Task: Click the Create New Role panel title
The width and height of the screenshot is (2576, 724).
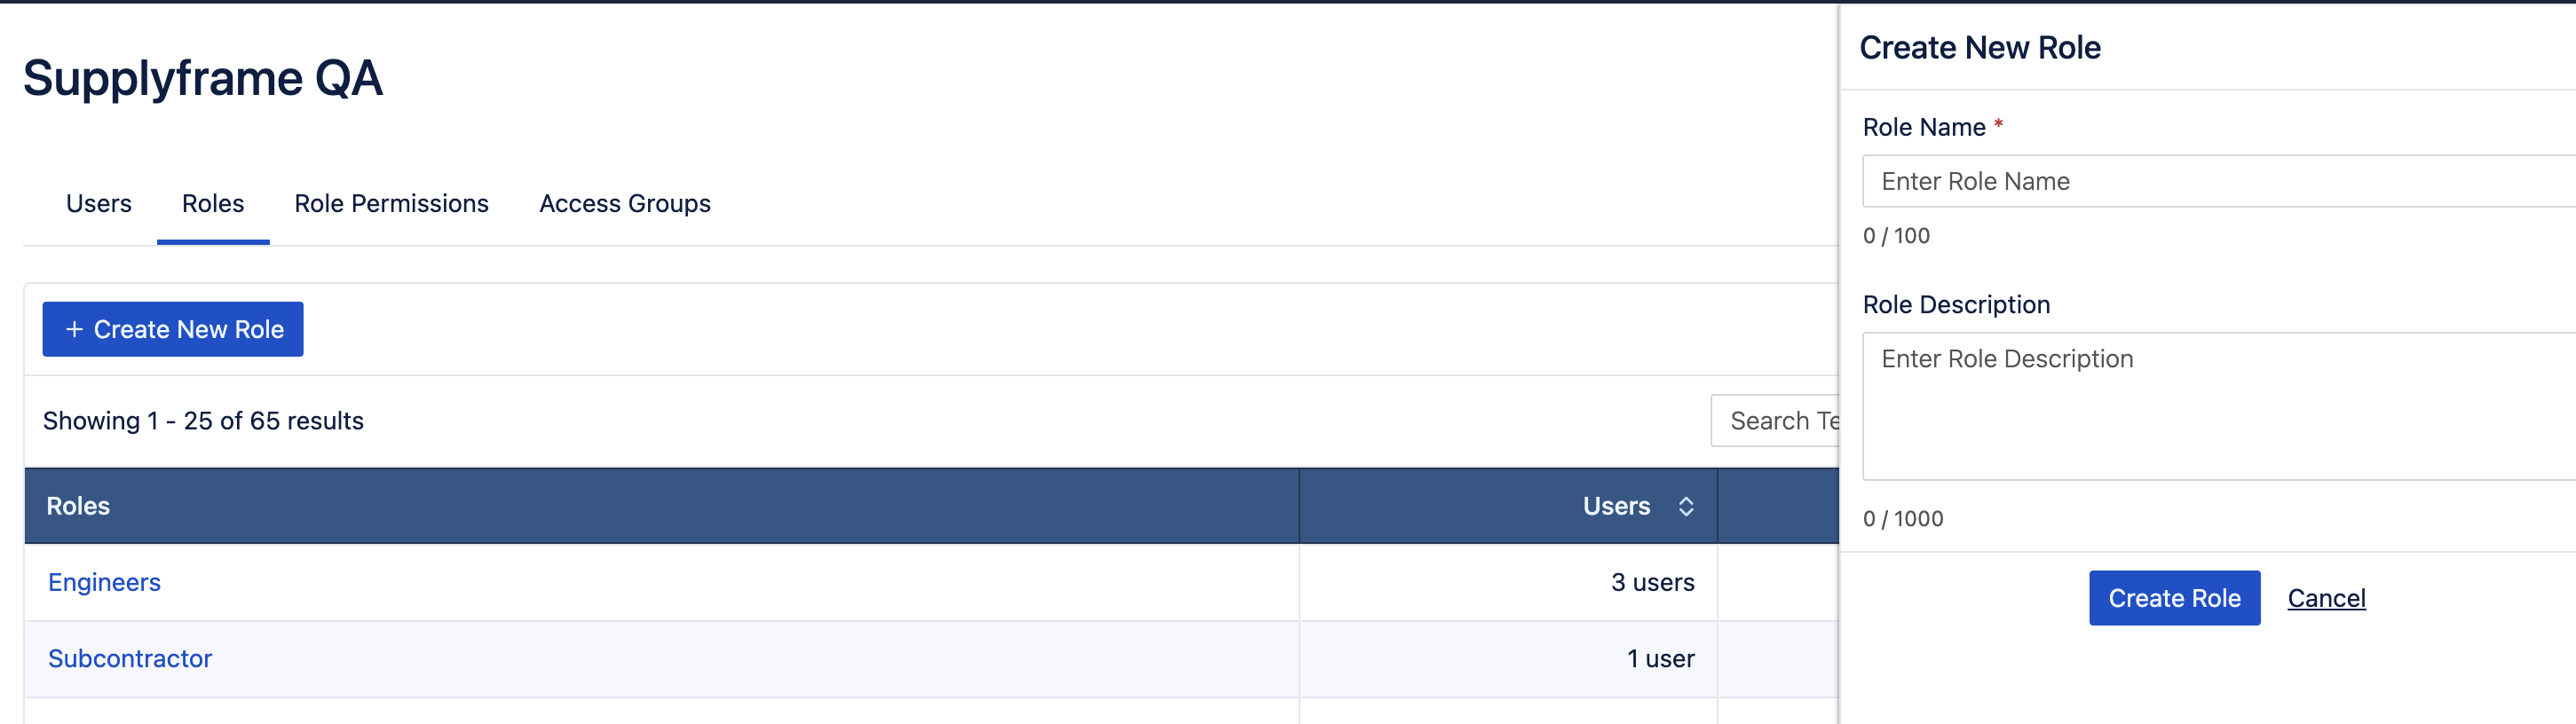Action: tap(1979, 47)
